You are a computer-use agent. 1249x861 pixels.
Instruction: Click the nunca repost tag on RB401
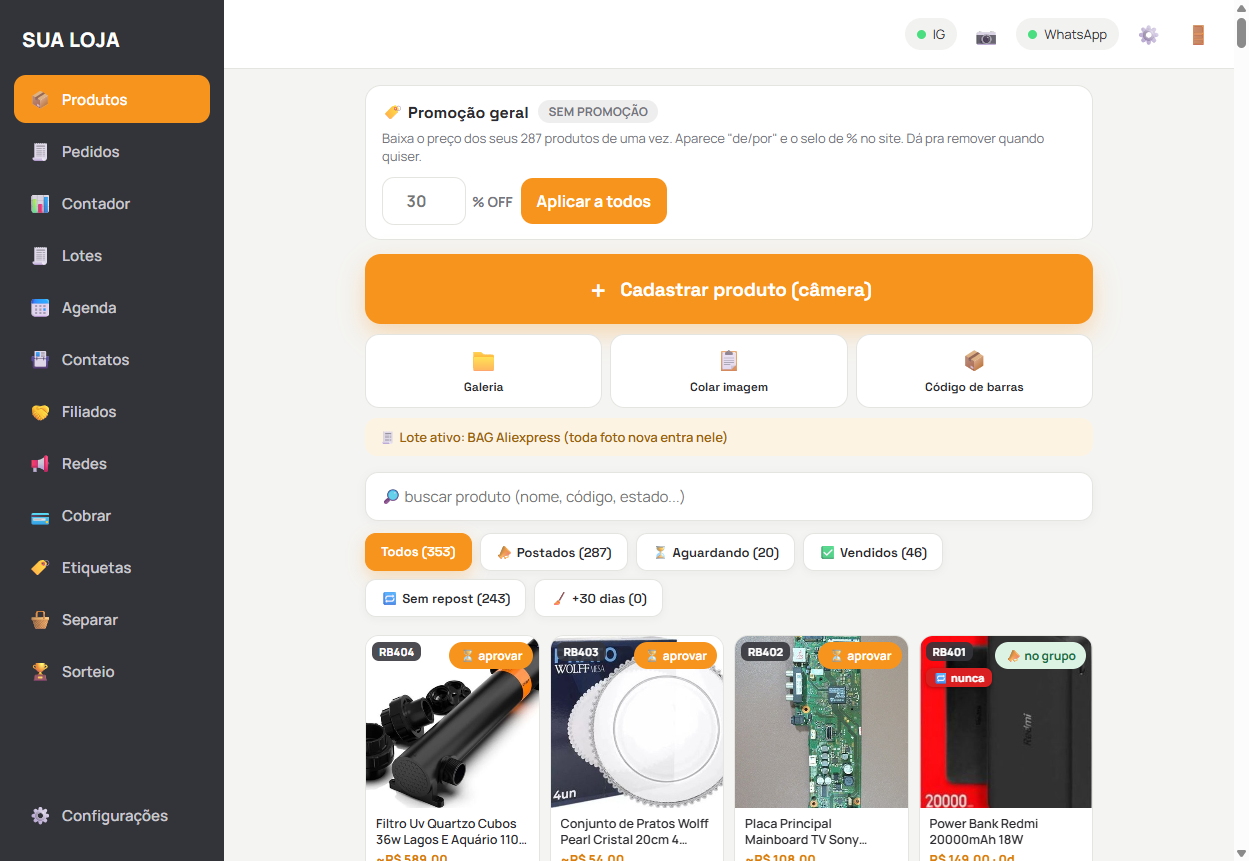coord(958,678)
